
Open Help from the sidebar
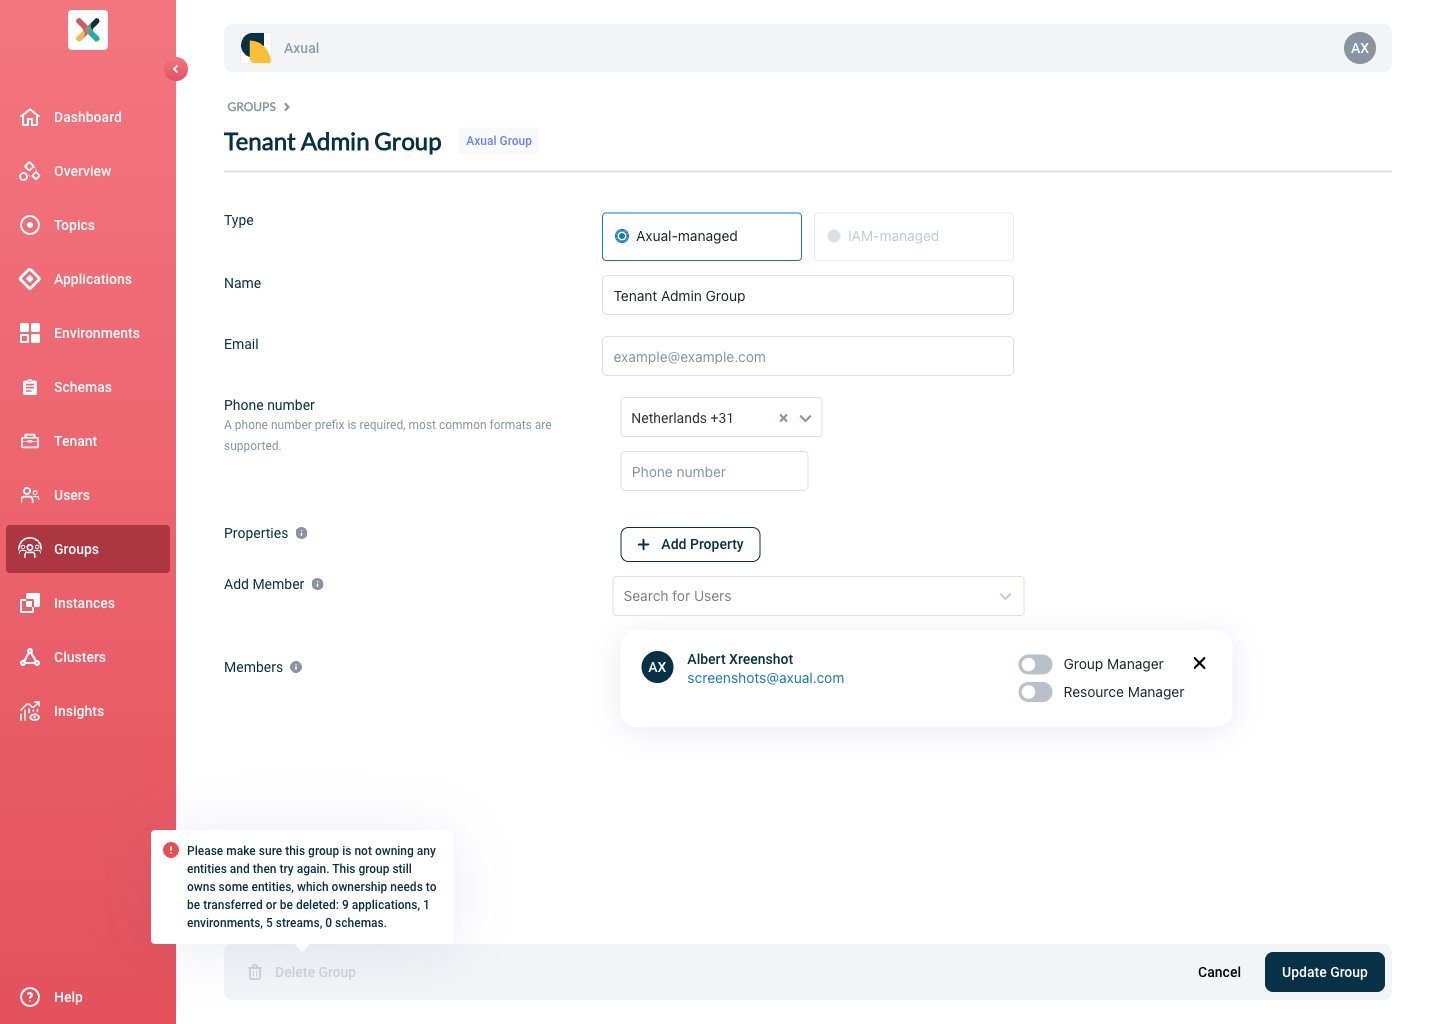coord(88,997)
